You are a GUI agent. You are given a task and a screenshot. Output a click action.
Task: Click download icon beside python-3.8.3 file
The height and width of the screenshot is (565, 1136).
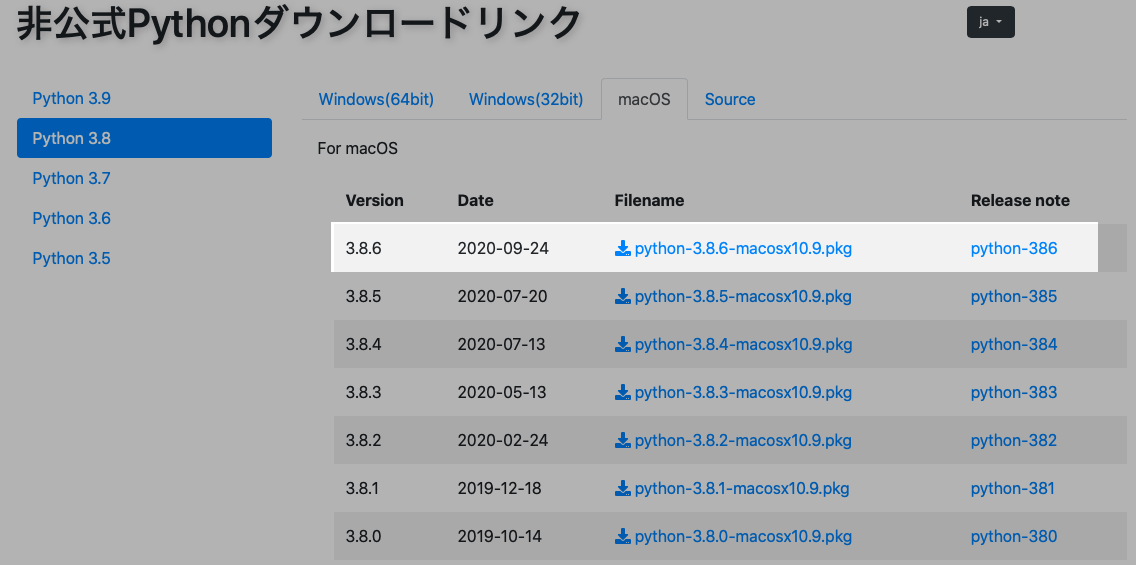coord(623,392)
